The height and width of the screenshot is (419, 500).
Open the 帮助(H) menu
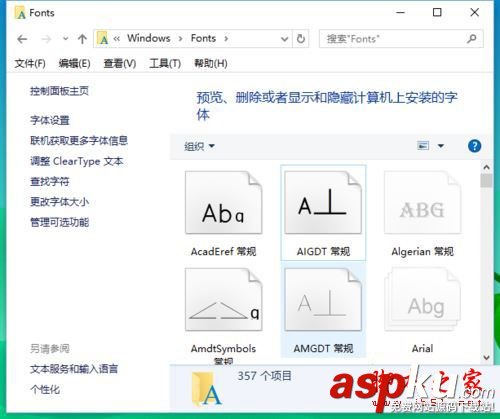[x=211, y=63]
